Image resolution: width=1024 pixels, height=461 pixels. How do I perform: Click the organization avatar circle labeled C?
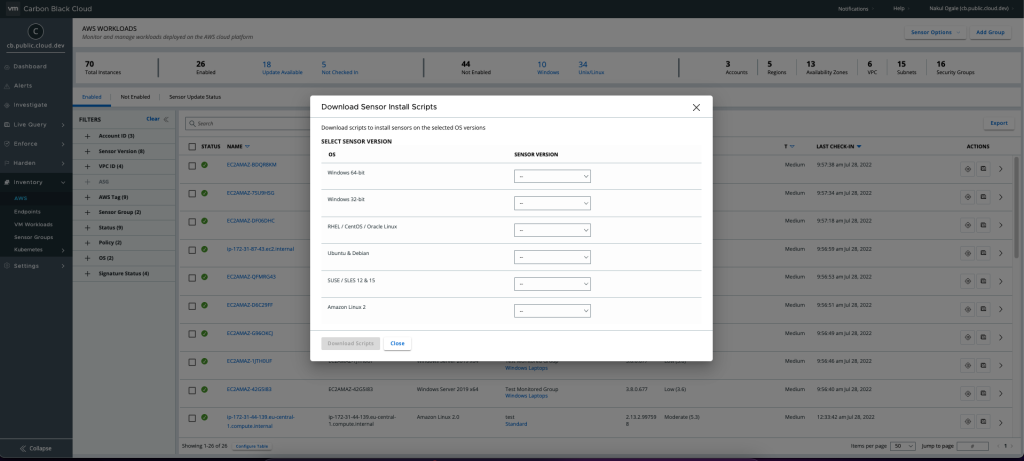point(36,31)
